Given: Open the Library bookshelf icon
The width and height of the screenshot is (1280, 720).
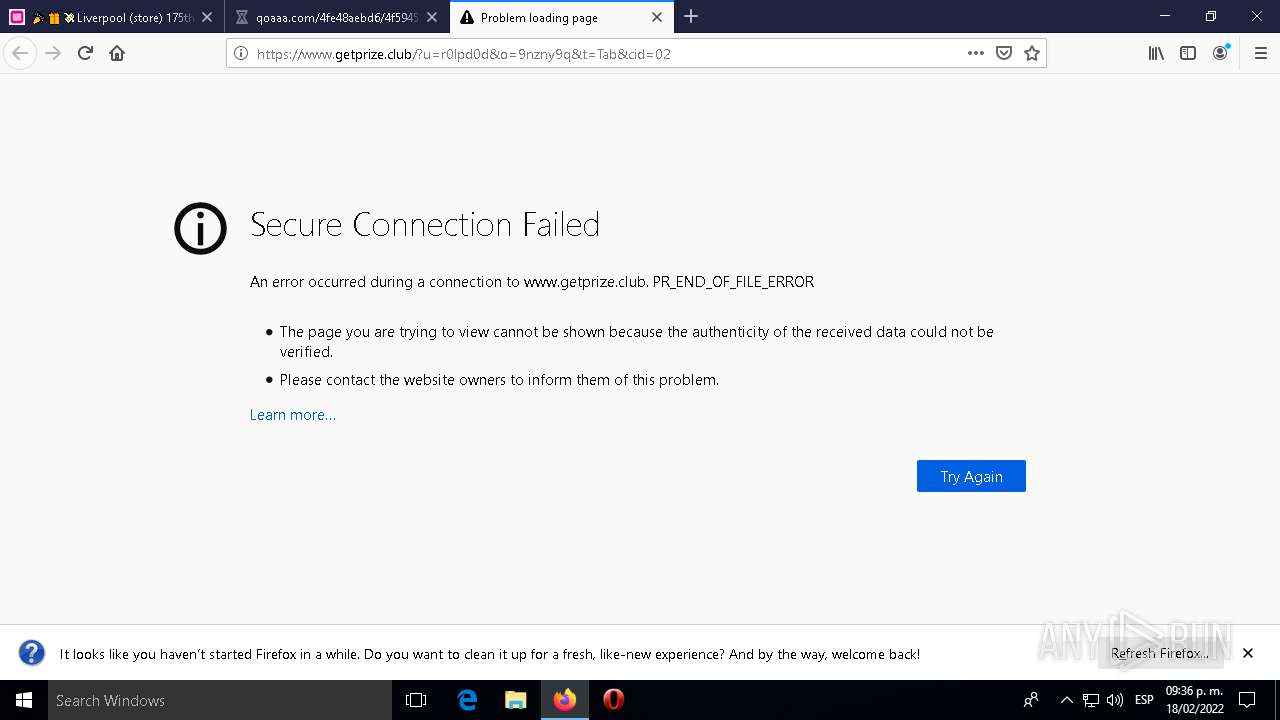Looking at the screenshot, I should (1156, 54).
